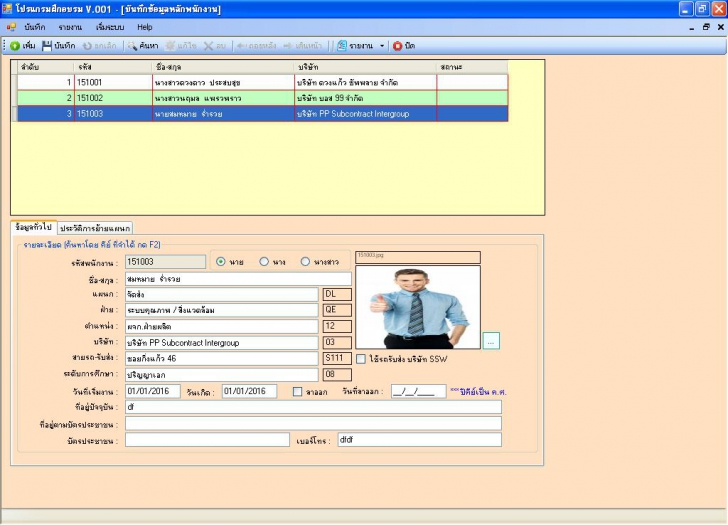This screenshot has width=728, height=525.
Task: Switch to ประวัติการย้ายแผนก tab
Action: click(x=95, y=229)
